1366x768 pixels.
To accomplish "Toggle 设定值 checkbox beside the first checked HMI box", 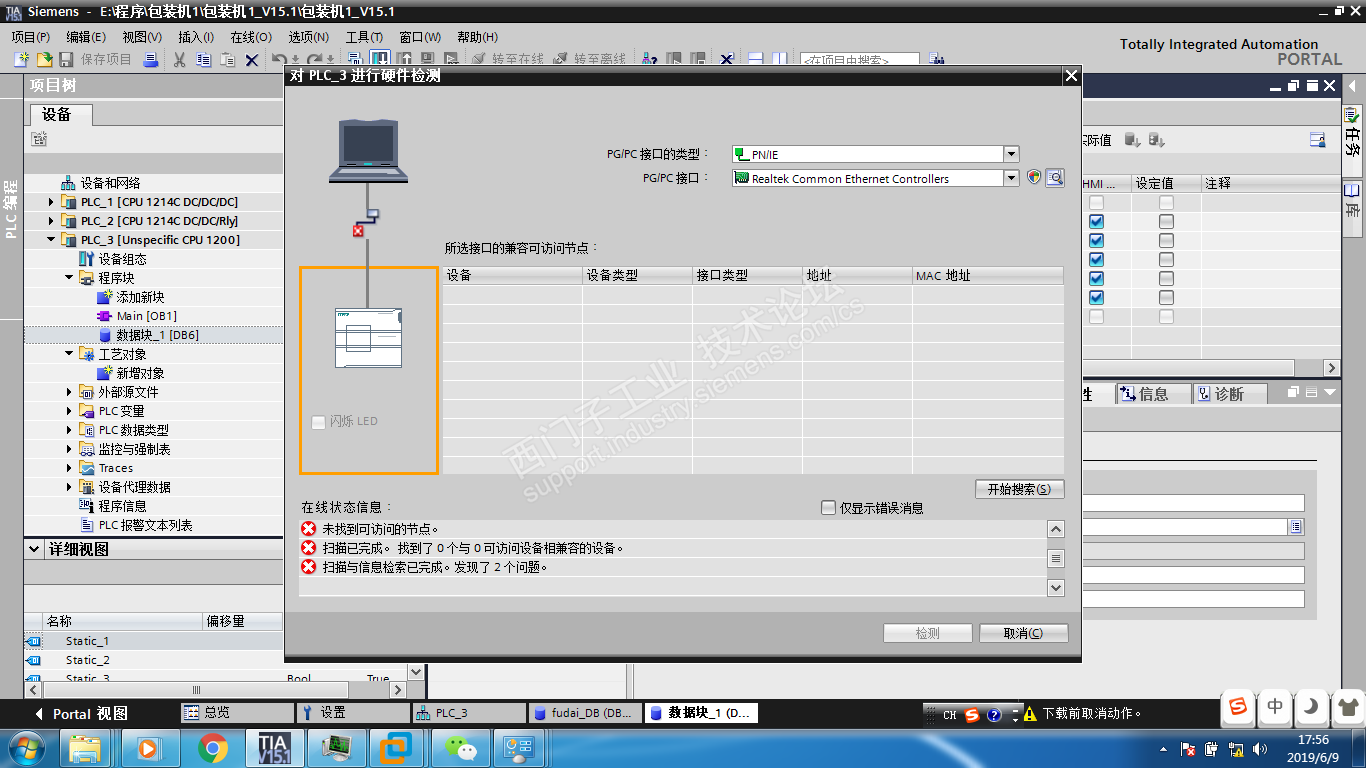I will click(x=1166, y=222).
